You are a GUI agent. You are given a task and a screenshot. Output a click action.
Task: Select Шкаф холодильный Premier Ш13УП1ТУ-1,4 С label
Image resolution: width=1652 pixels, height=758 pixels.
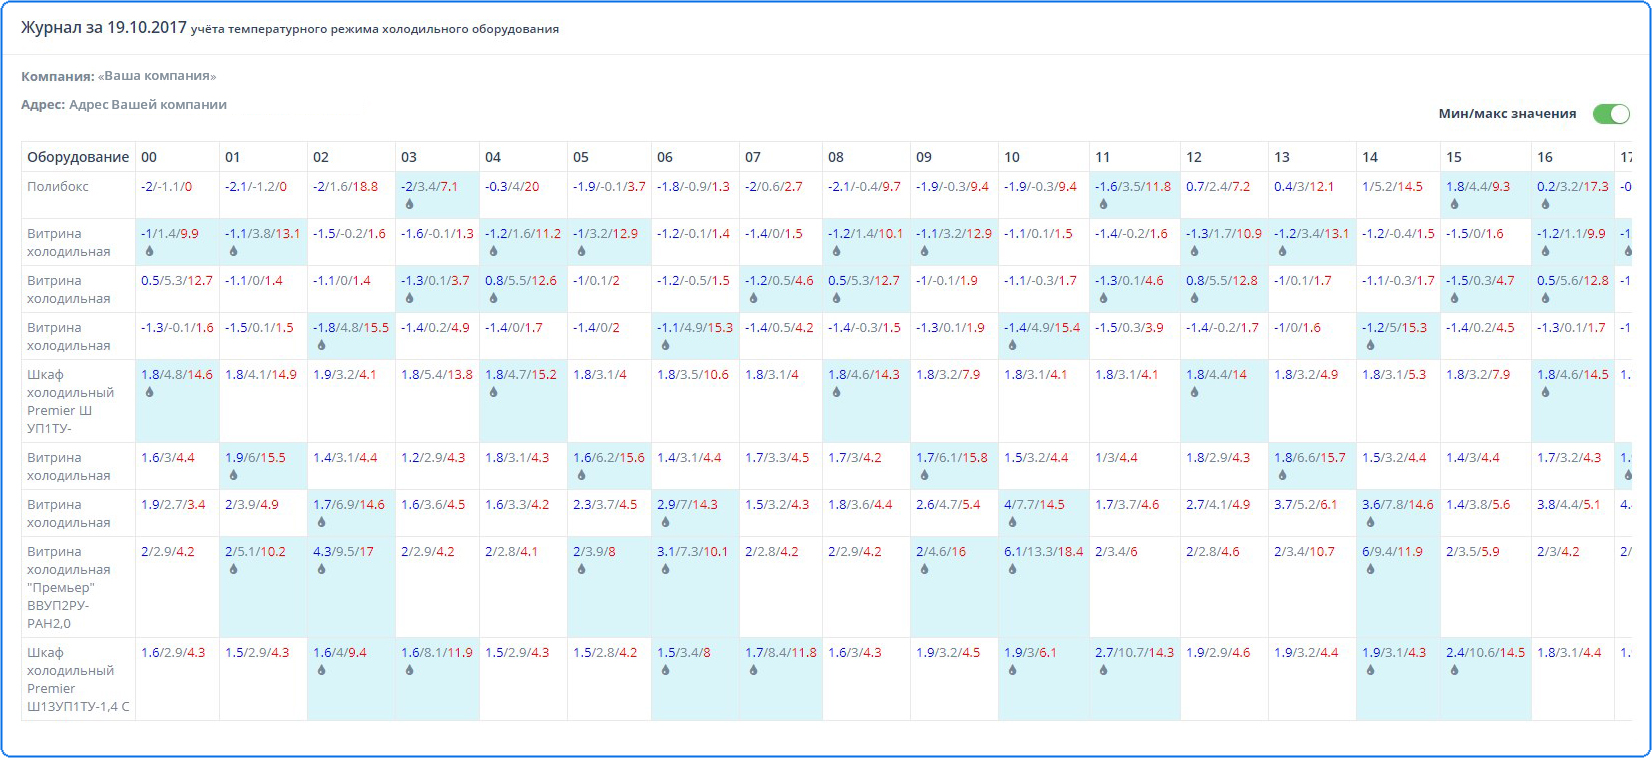78,679
